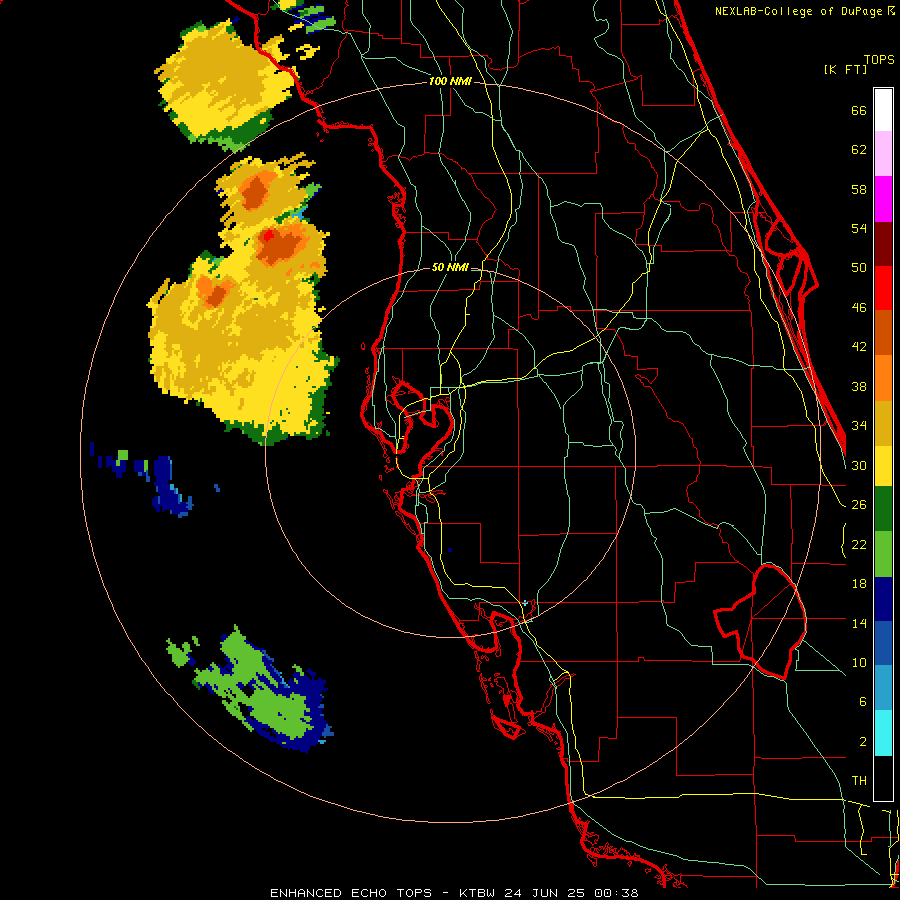Click the 100 NMI range ring label
The width and height of the screenshot is (900, 900).
(449, 82)
